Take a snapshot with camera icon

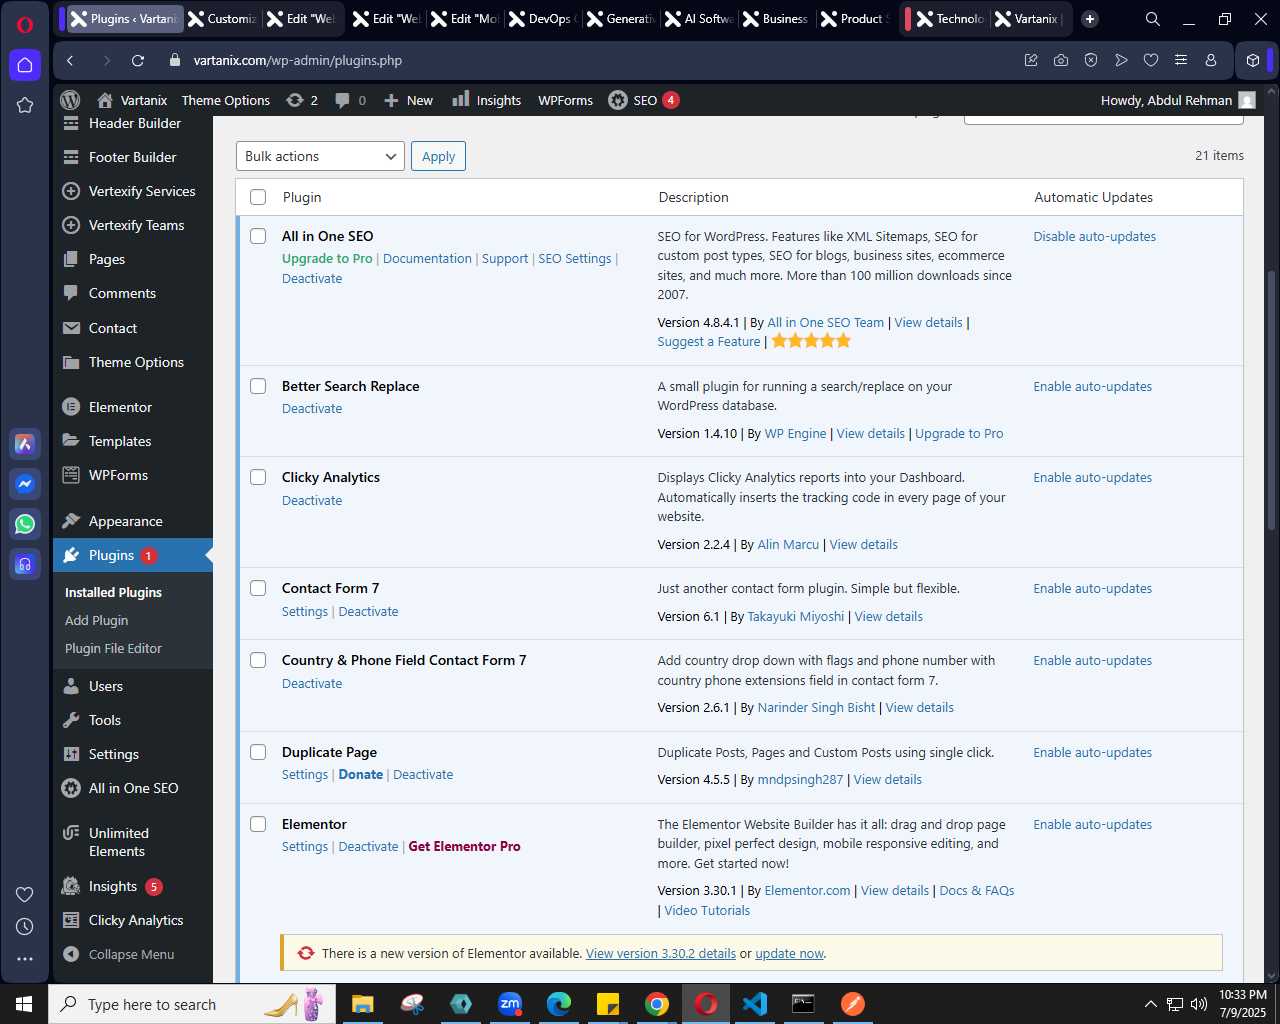(x=1061, y=60)
